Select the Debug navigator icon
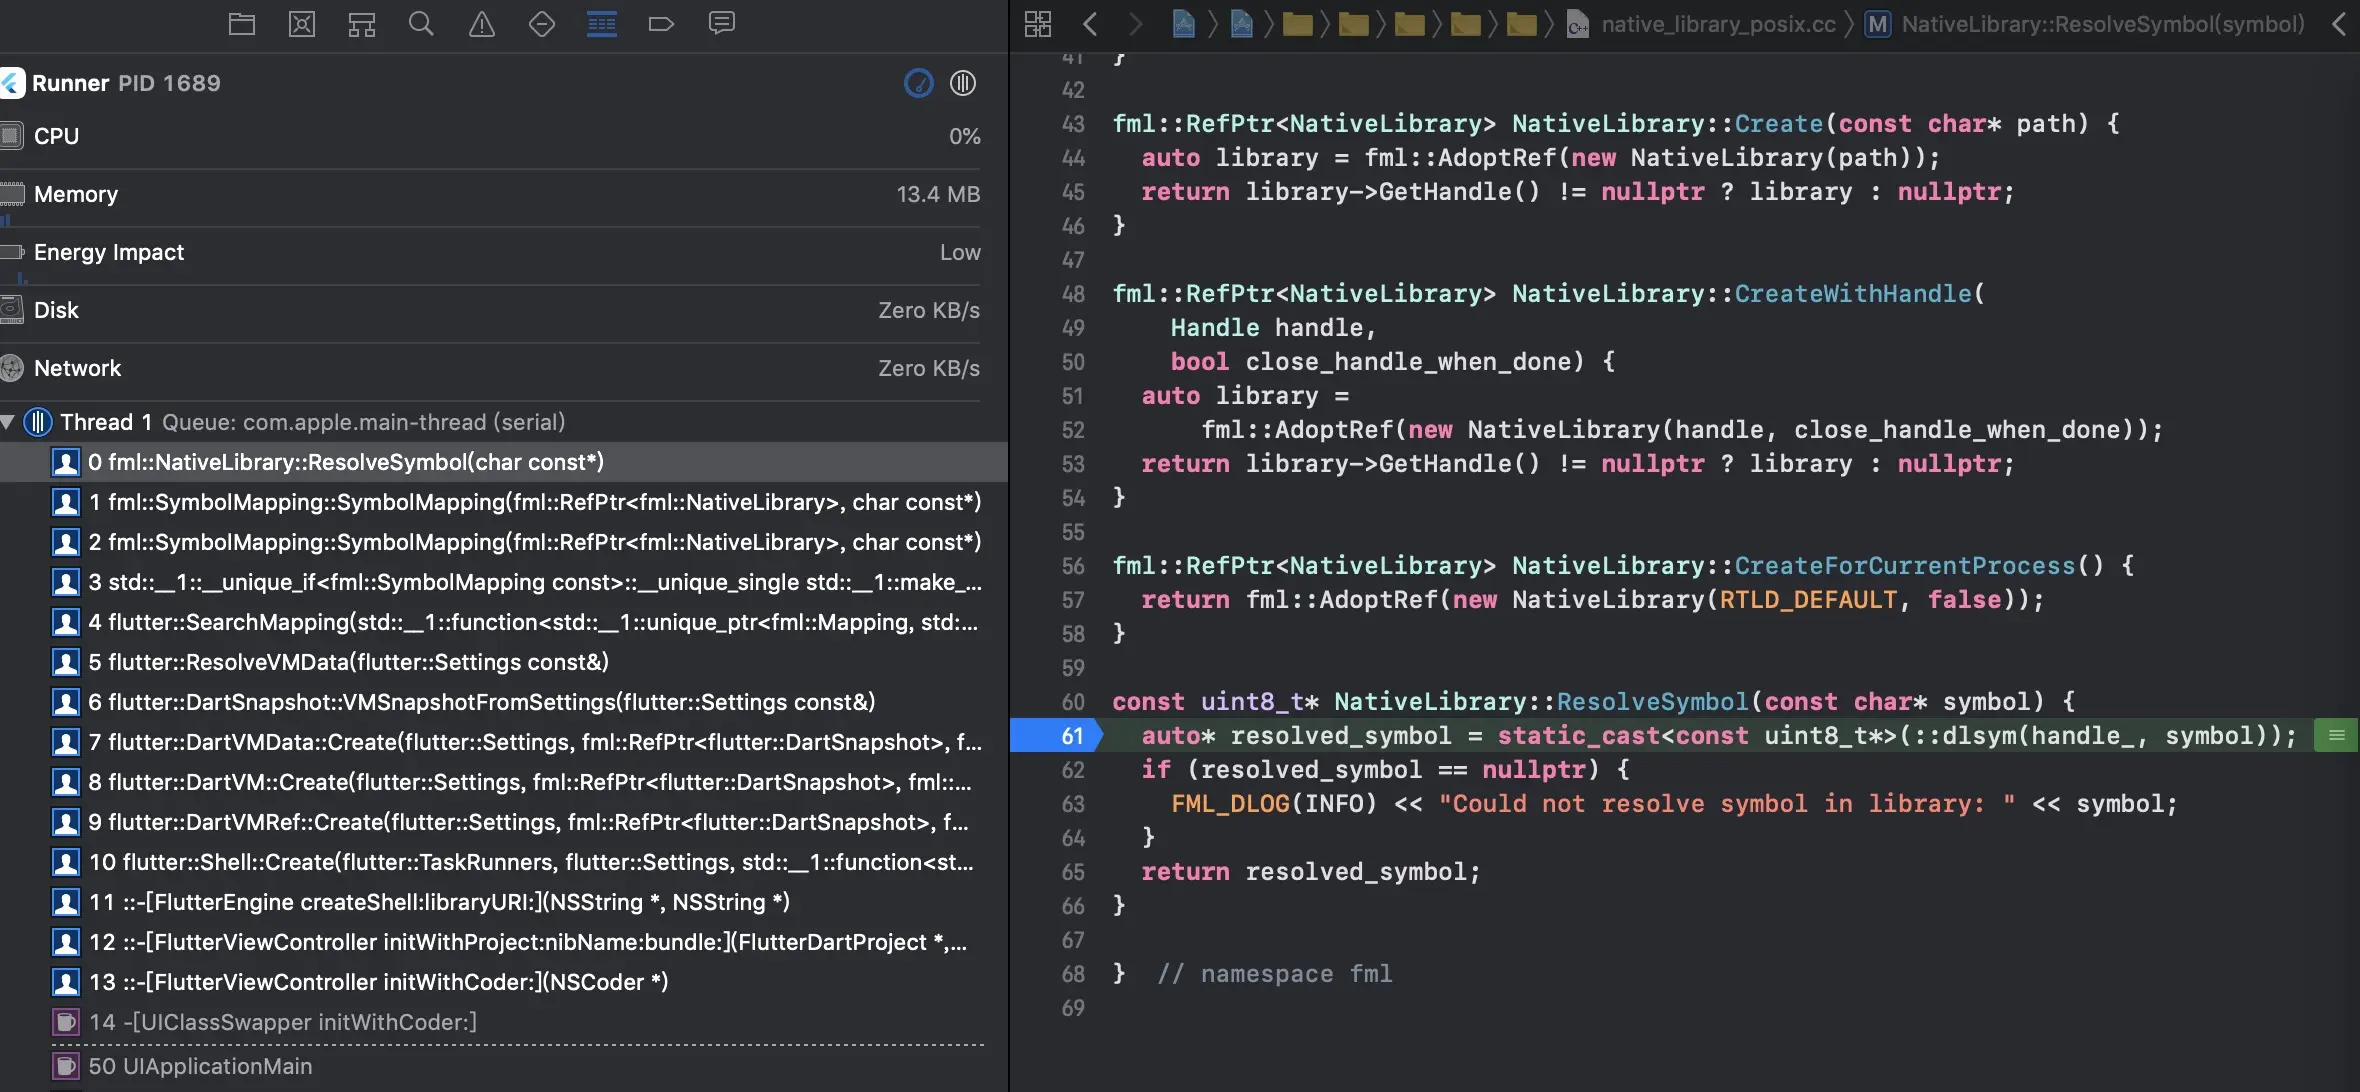Viewport: 2360px width, 1092px height. pos(602,24)
